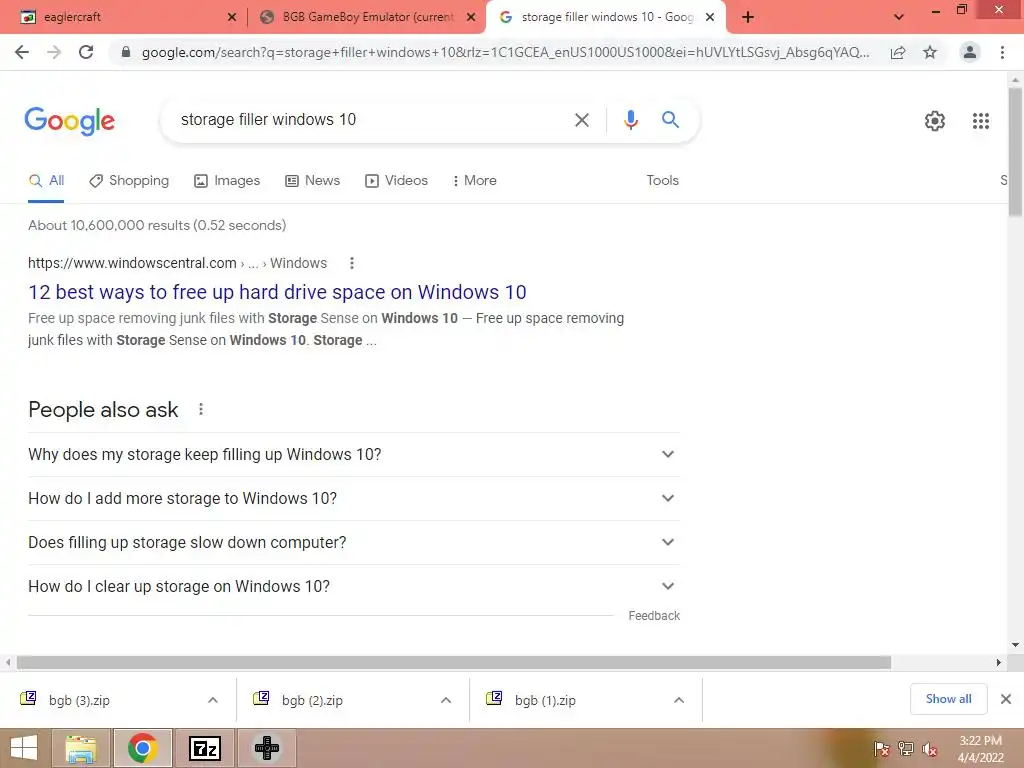Open Action Center flag in tray

click(x=881, y=748)
